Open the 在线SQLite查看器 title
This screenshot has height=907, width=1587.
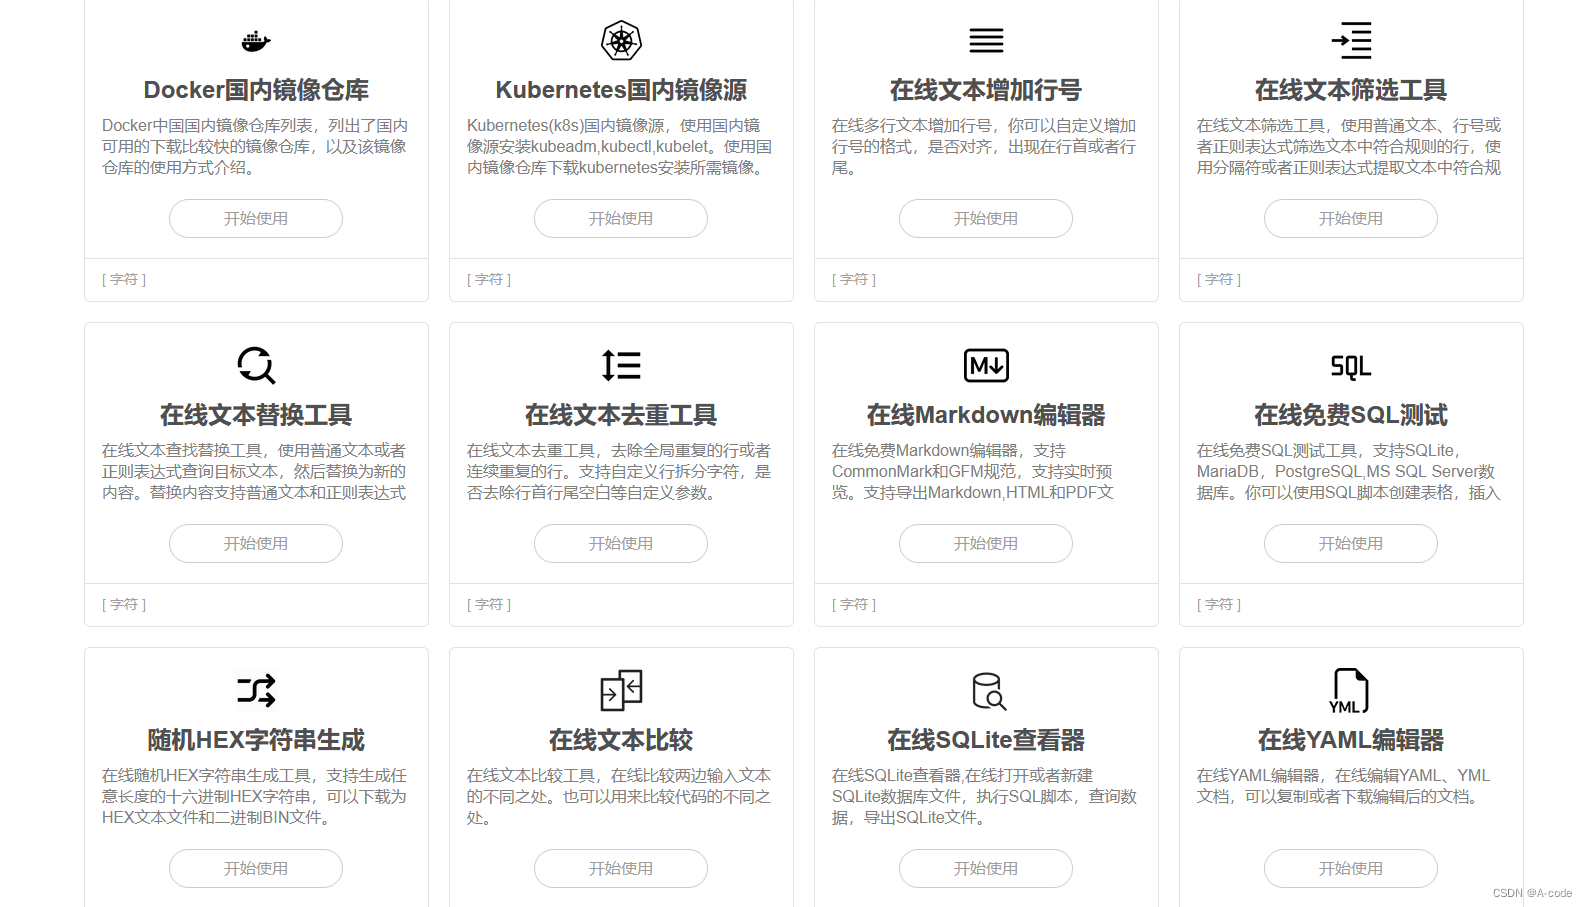point(986,740)
